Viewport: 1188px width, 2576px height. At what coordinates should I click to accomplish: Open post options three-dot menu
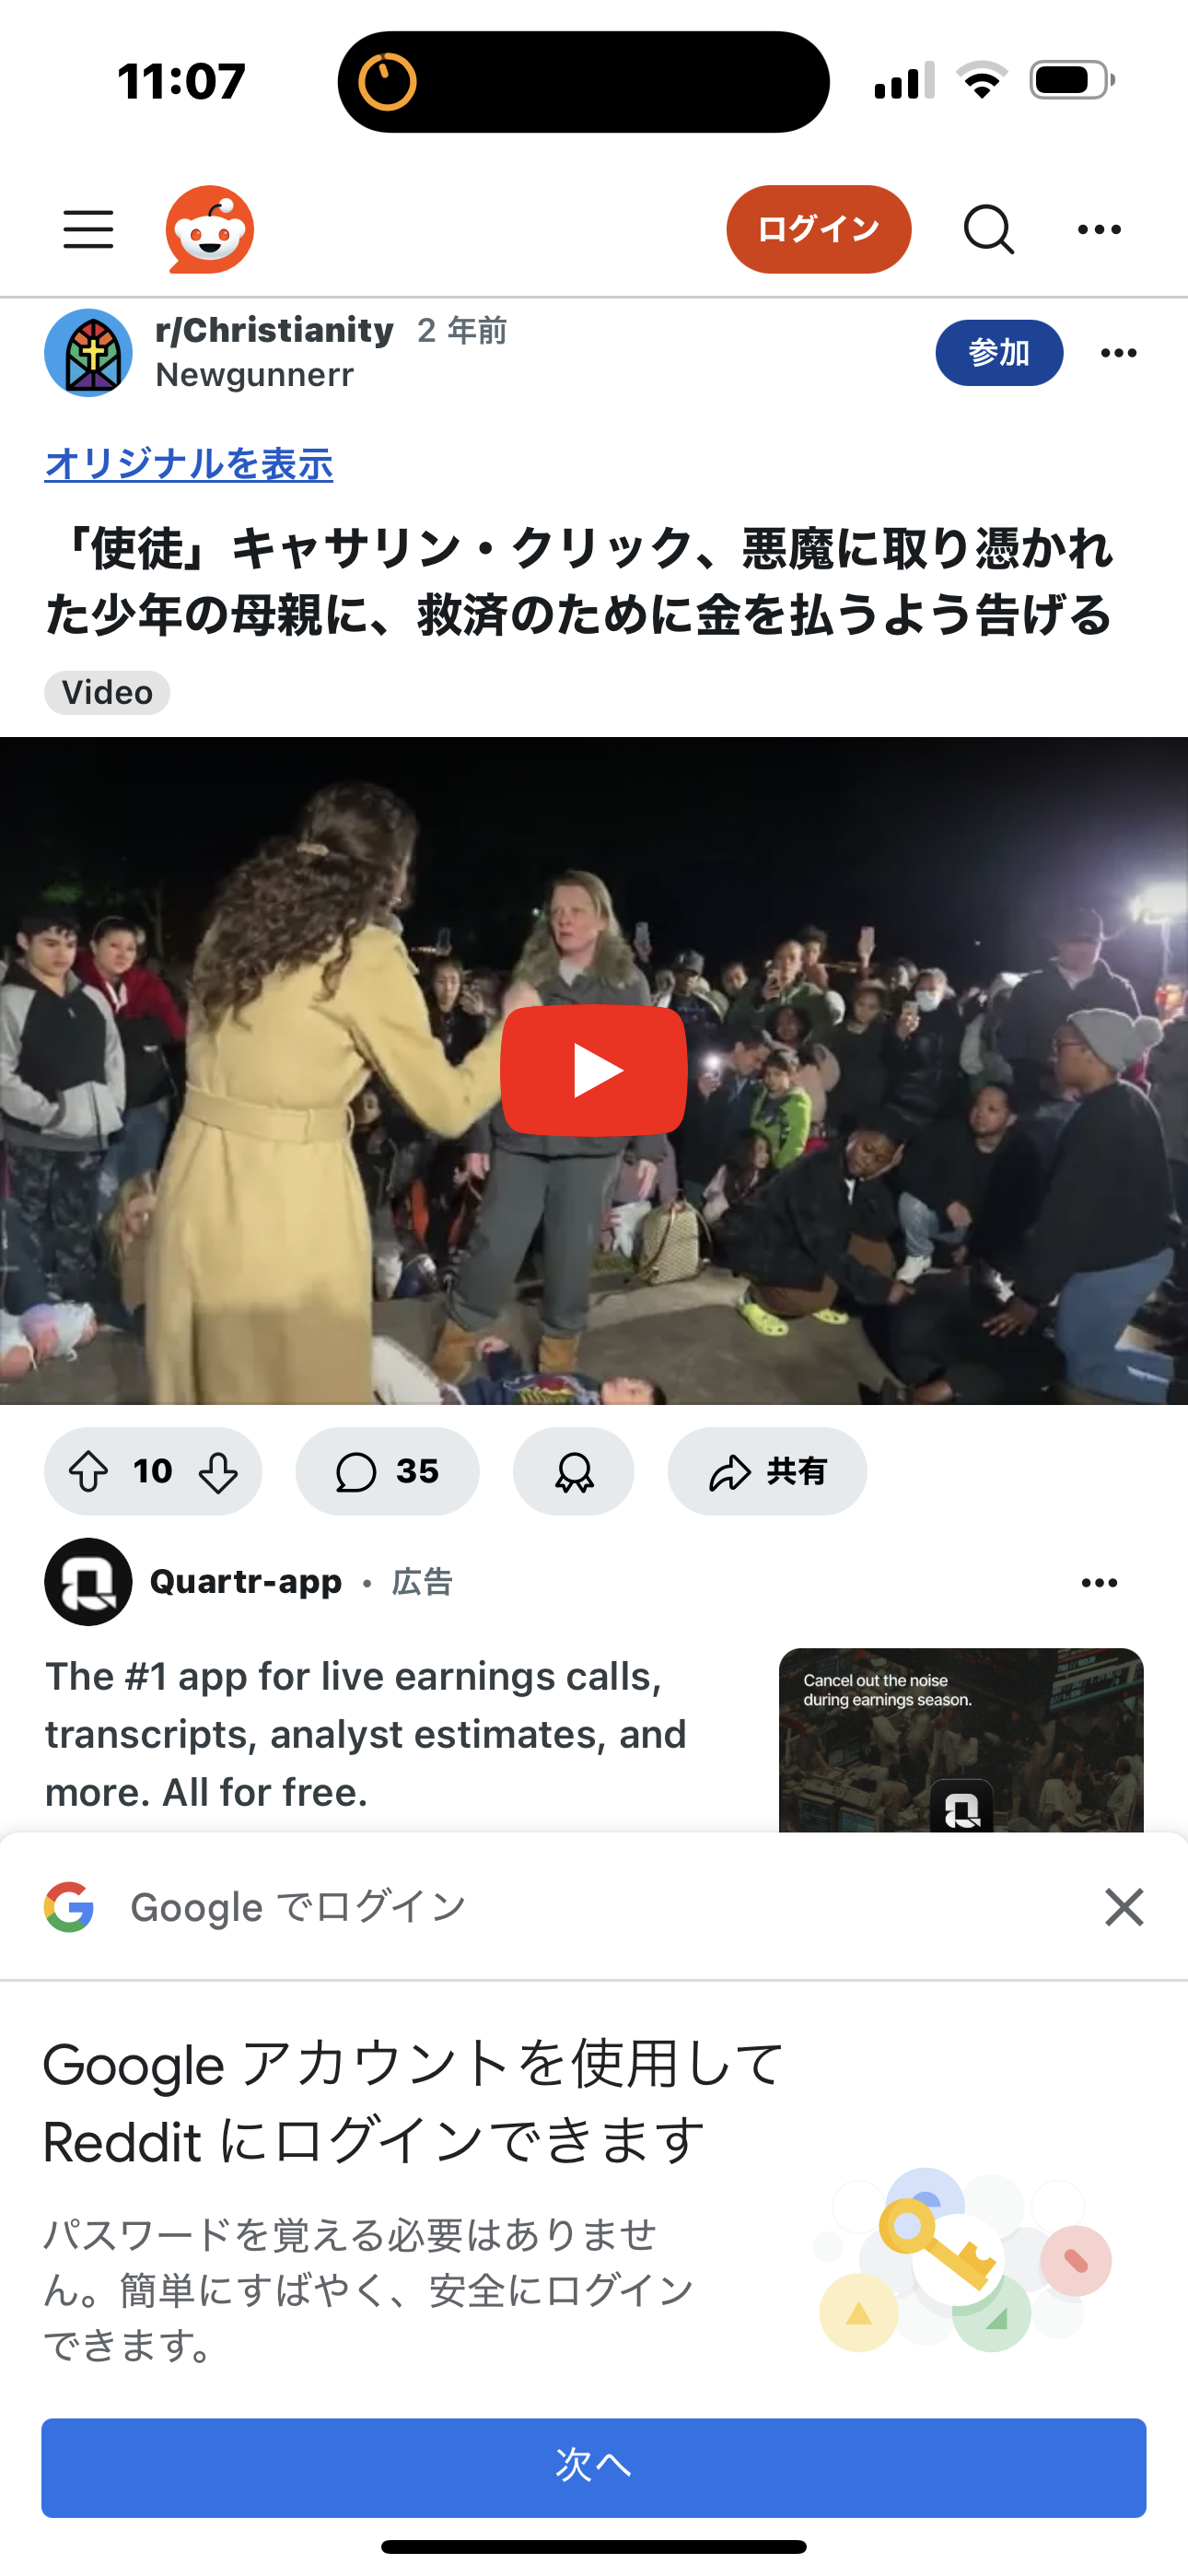click(x=1118, y=353)
